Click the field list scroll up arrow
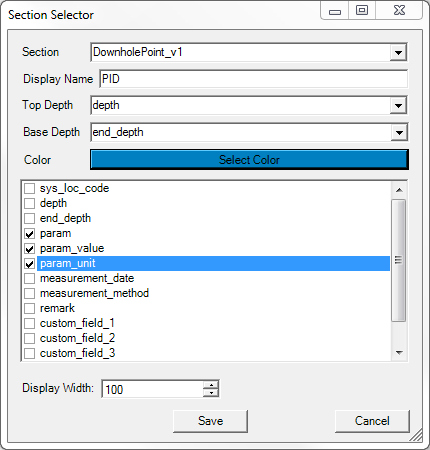This screenshot has width=430, height=450. coord(399,190)
